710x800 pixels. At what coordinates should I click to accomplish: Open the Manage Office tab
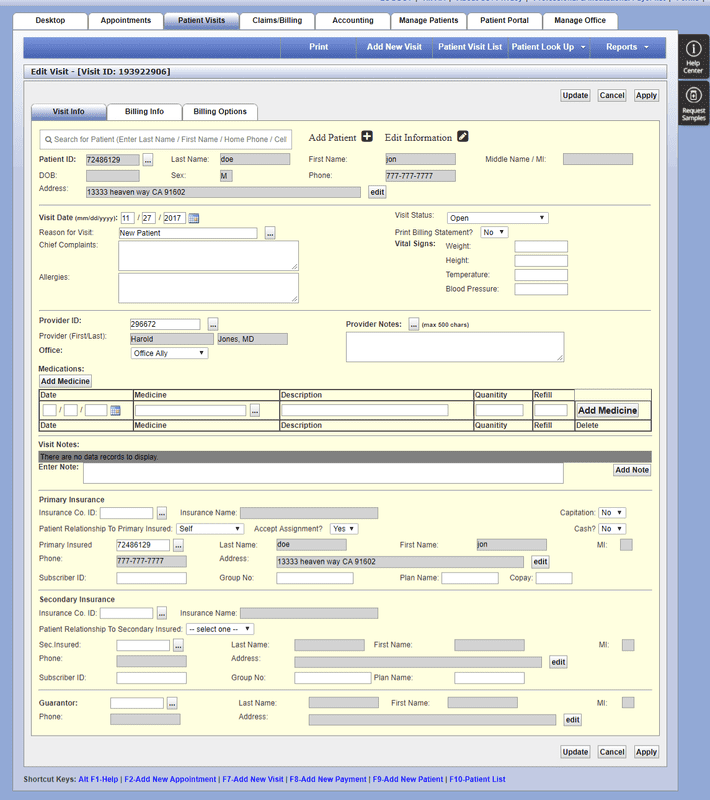pos(580,21)
